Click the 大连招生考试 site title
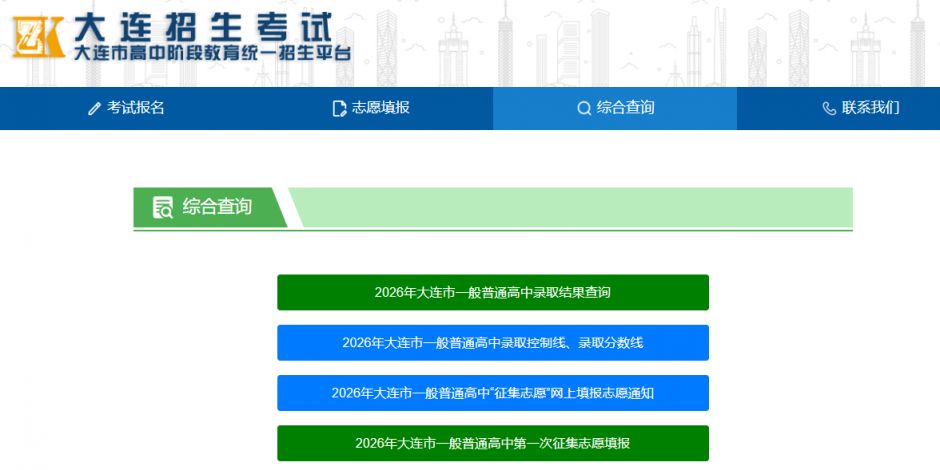 (203, 27)
